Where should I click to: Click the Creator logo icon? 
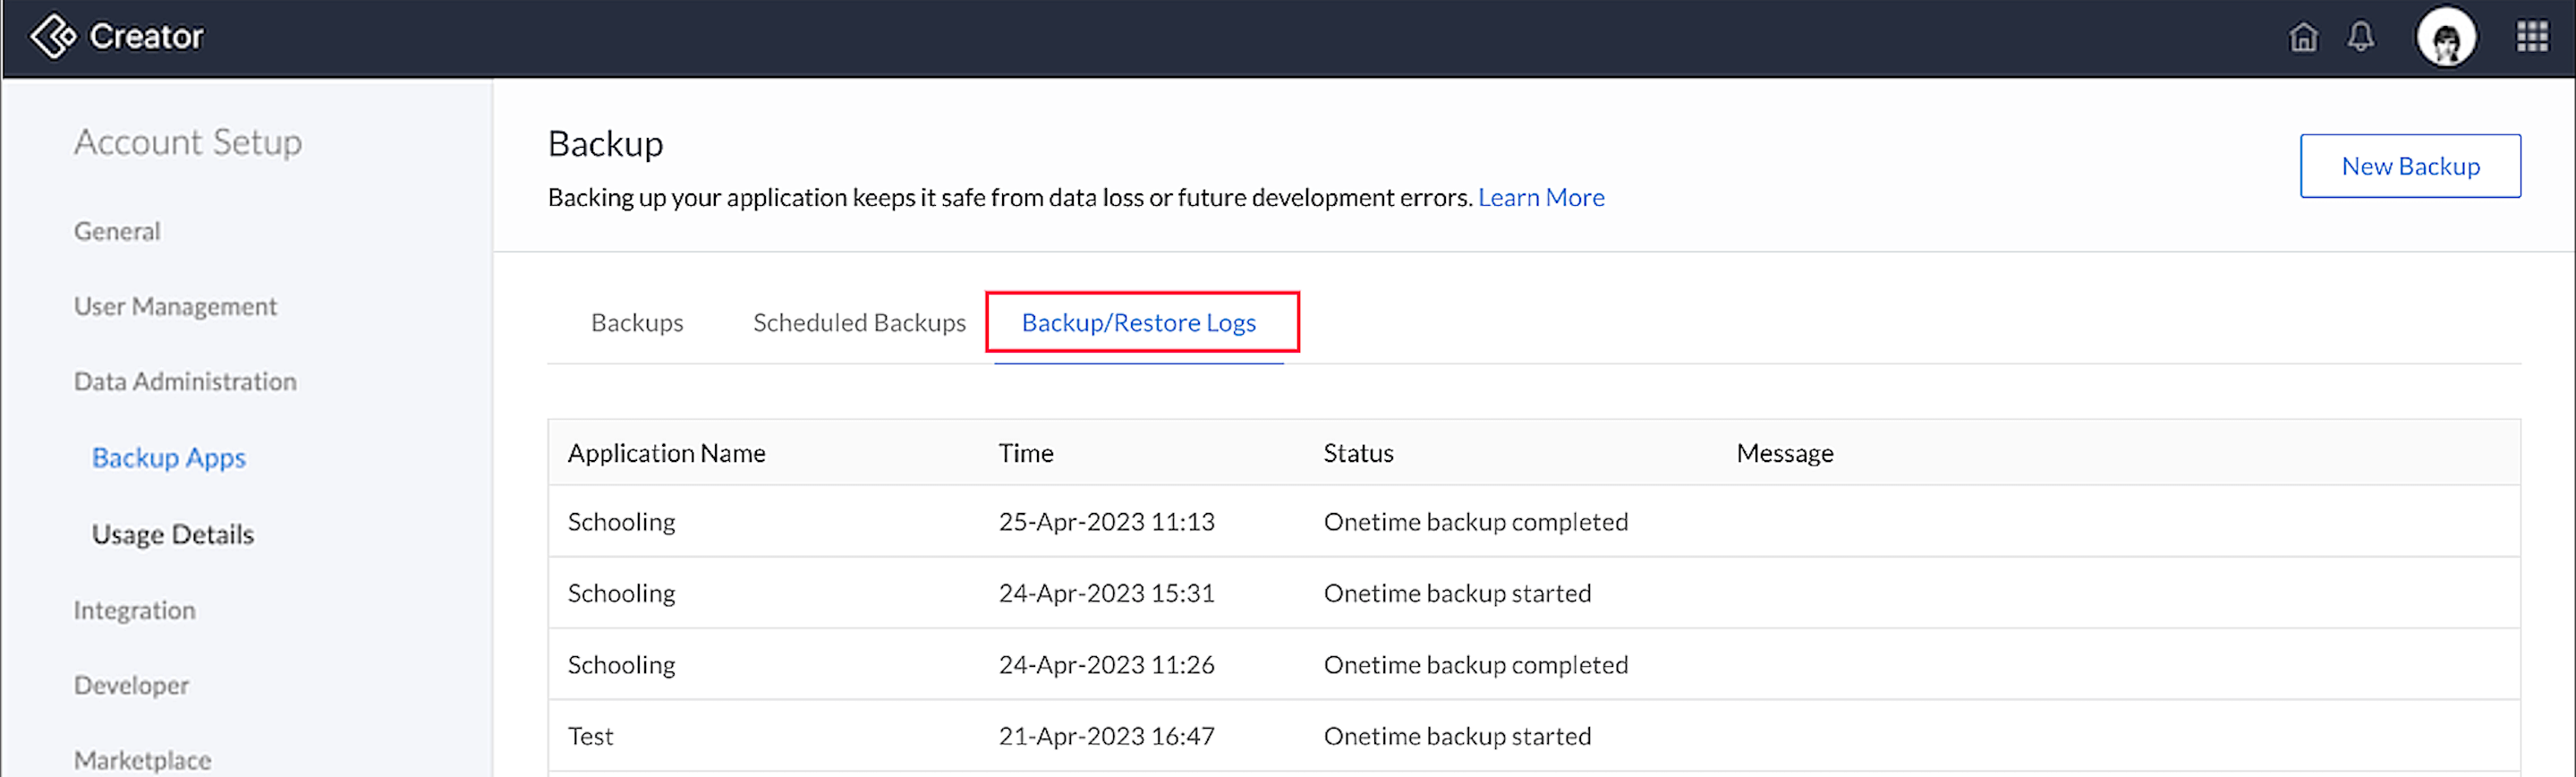click(x=52, y=37)
